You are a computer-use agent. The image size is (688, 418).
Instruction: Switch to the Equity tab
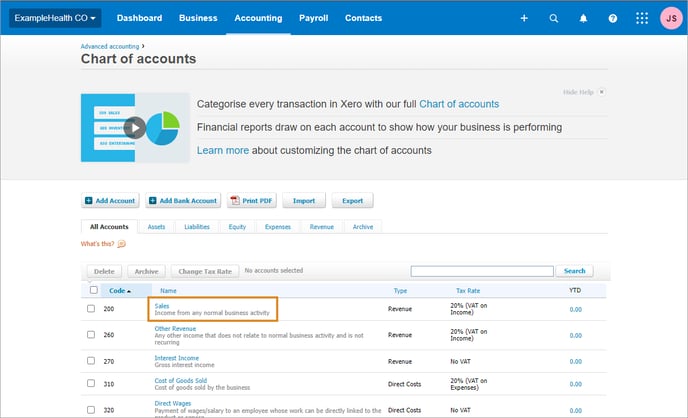[x=237, y=227]
